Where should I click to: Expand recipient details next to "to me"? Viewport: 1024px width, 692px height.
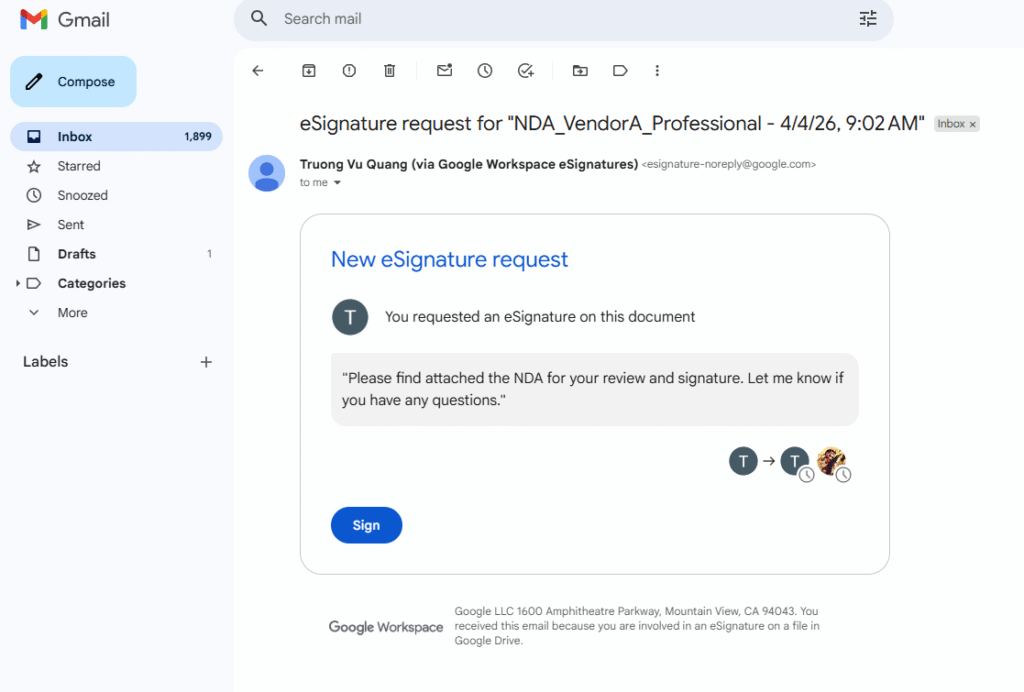coord(337,183)
